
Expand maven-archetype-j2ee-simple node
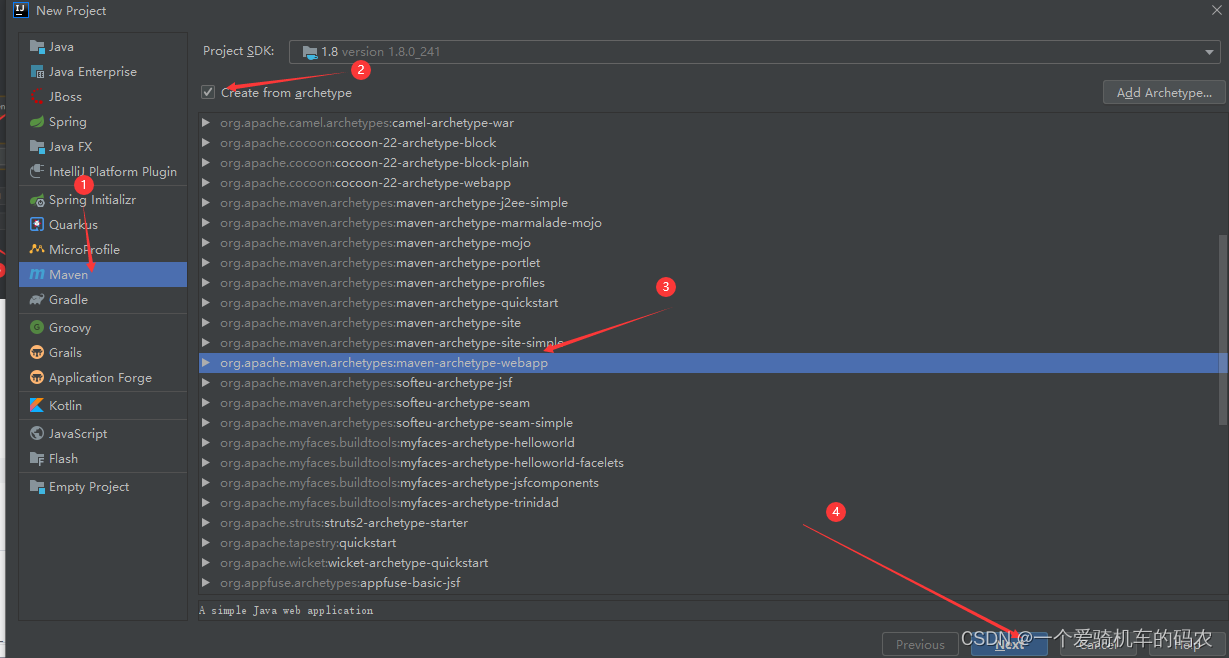(206, 203)
